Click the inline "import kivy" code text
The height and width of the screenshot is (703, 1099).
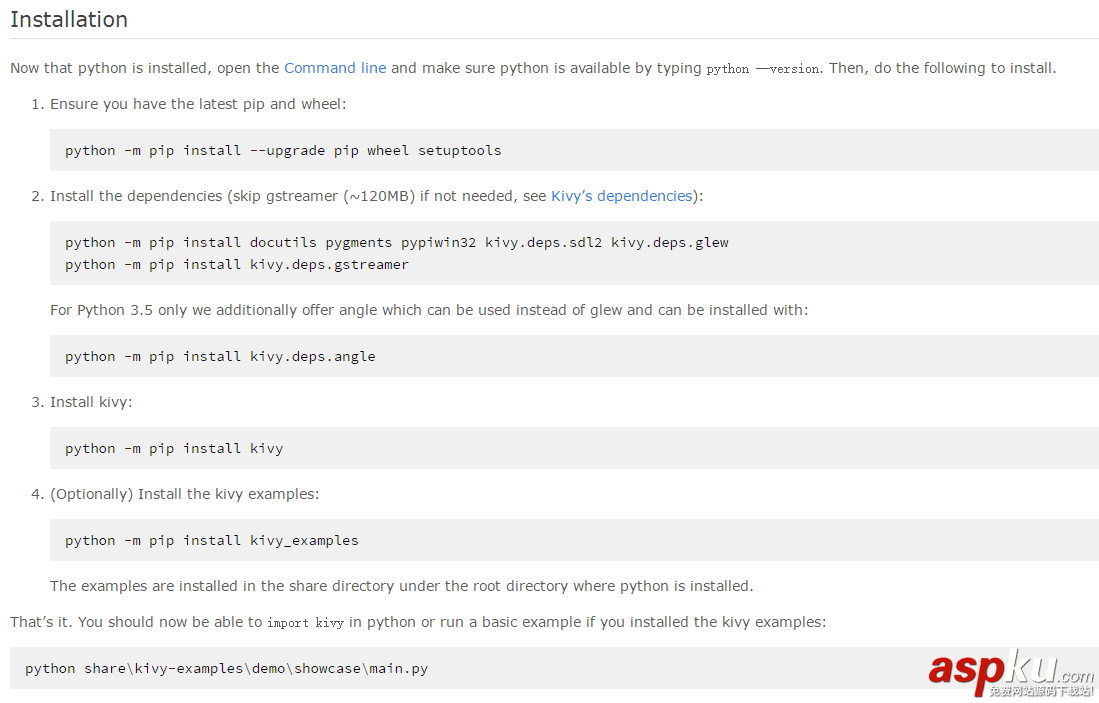pos(305,623)
